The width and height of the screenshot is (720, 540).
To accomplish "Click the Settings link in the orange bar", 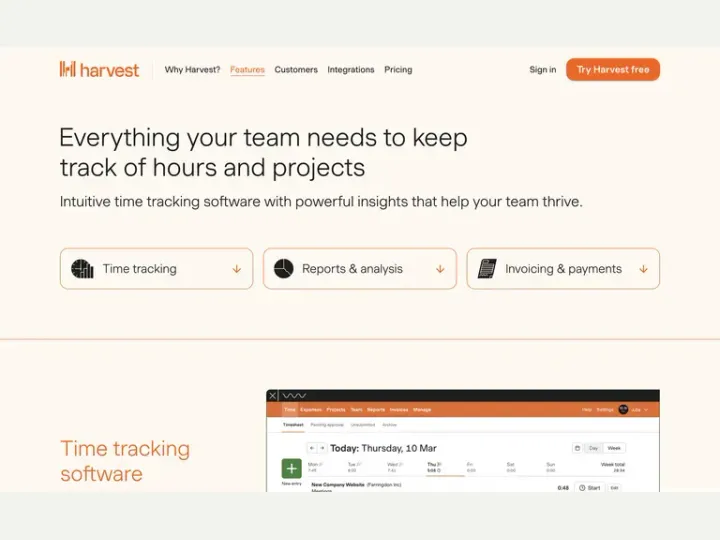I will (x=605, y=410).
